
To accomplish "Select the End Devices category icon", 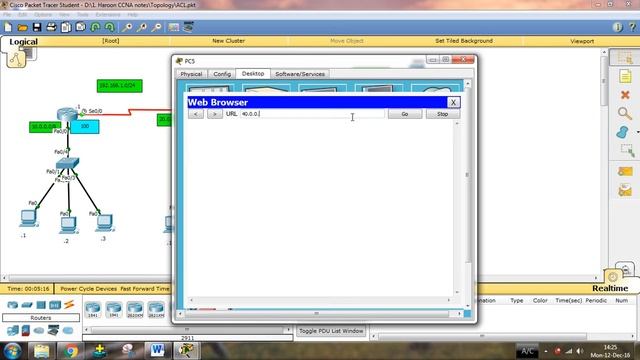I will (13, 331).
